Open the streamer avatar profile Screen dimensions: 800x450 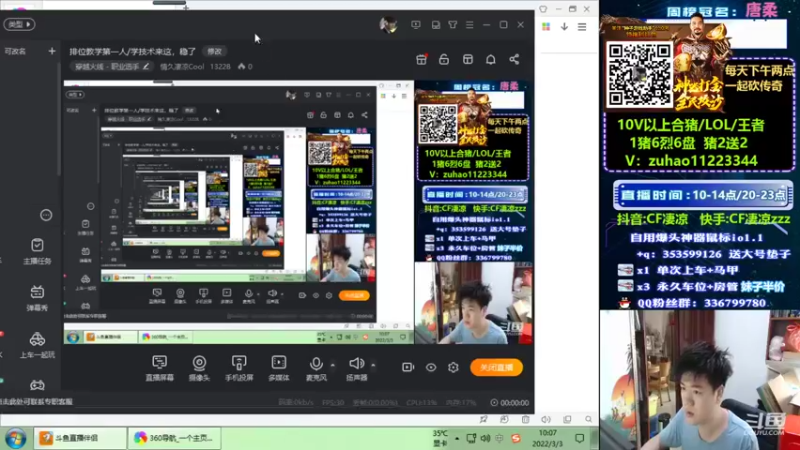pos(388,24)
